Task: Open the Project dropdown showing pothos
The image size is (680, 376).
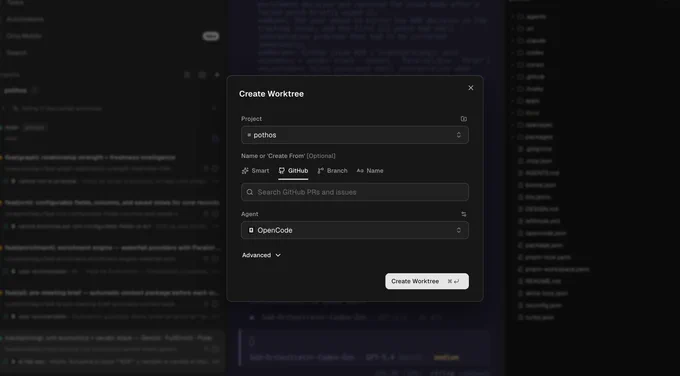Action: pyautogui.click(x=355, y=135)
